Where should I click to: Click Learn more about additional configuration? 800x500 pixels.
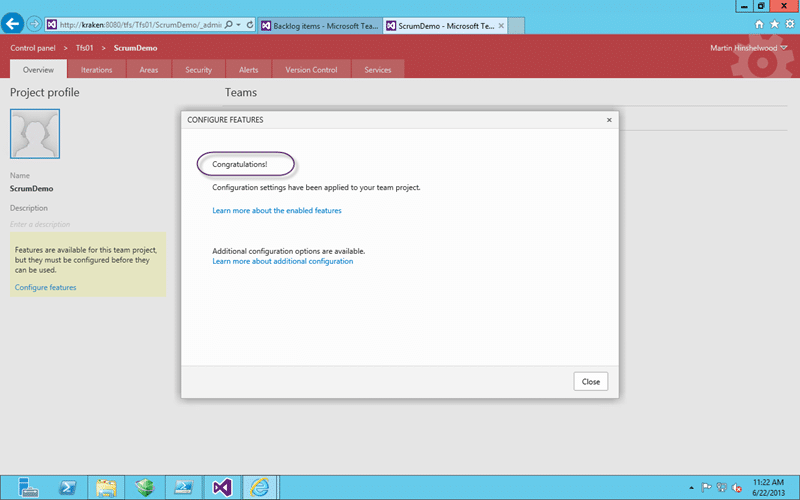283,261
